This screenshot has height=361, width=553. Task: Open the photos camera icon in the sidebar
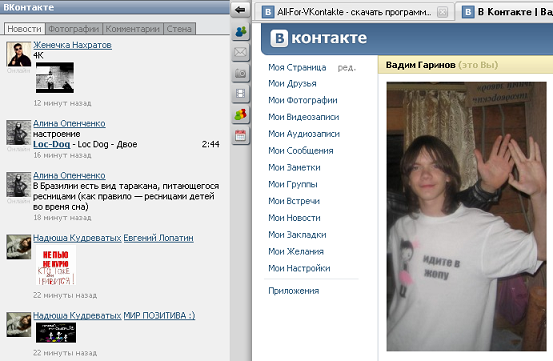(x=240, y=73)
